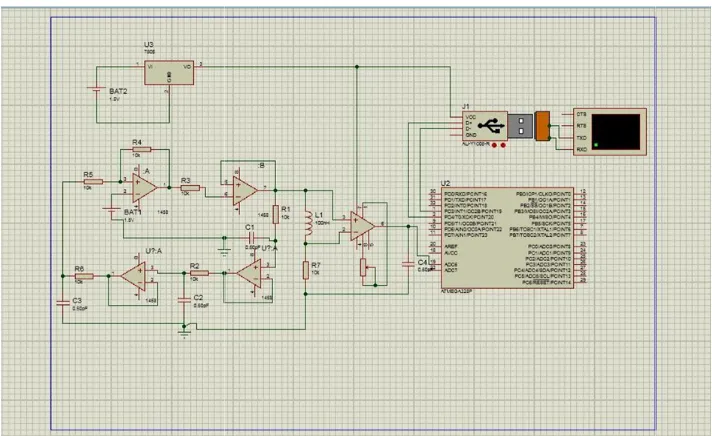Click resistor R3 between the op-amps
Screen dimensions: 712x436
tap(190, 188)
